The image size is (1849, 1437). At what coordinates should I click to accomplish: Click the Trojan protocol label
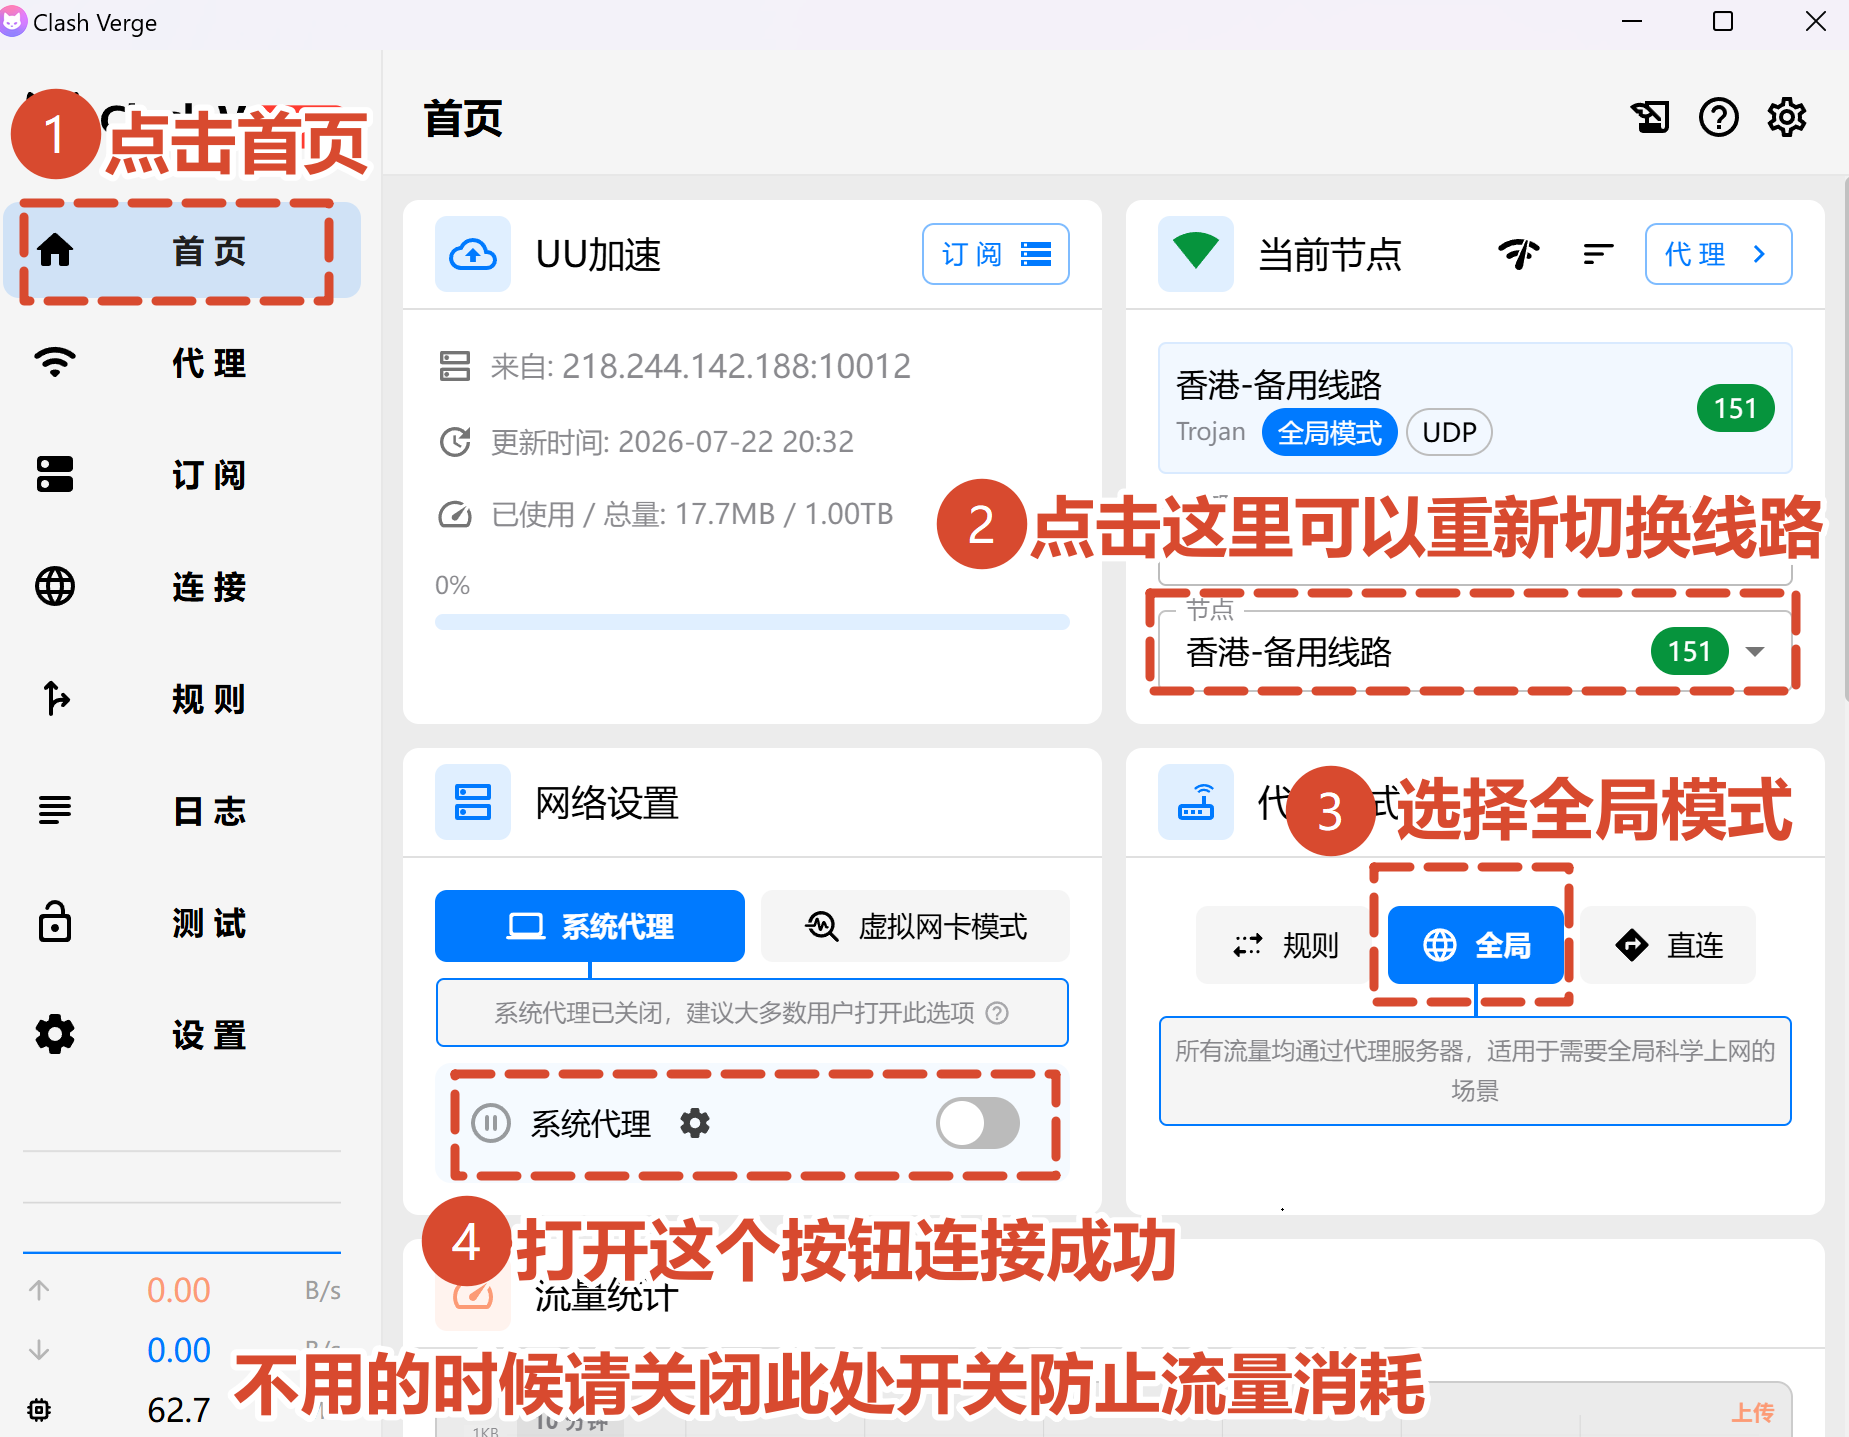point(1211,432)
